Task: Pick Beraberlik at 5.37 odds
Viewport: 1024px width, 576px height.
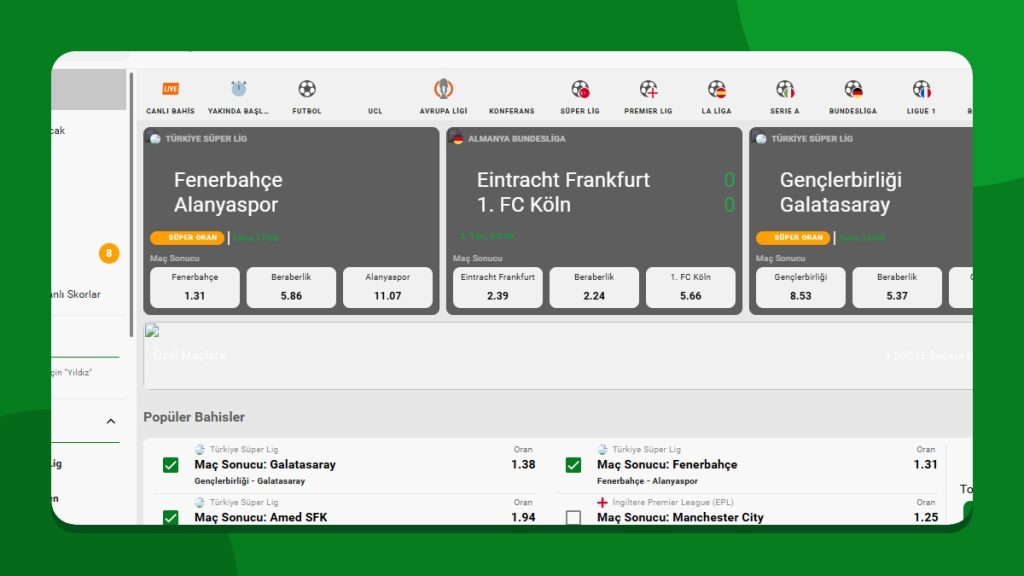Action: (897, 287)
